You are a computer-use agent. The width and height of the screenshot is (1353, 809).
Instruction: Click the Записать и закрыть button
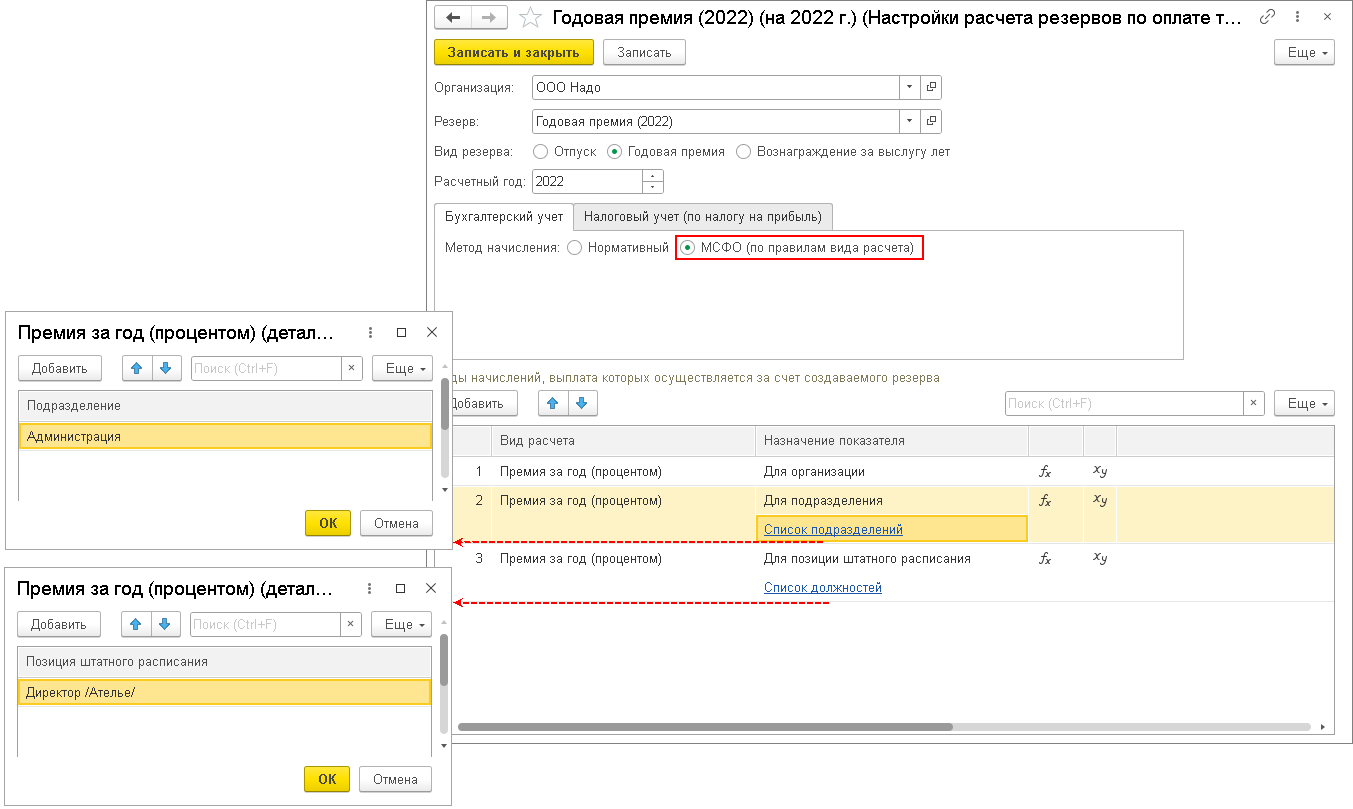(x=514, y=52)
